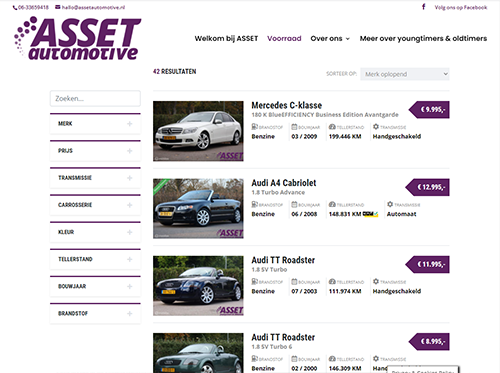Image resolution: width=500 pixels, height=373 pixels.
Task: Click fuel pump icon on Mercedes C-klasse
Action: pos(255,127)
